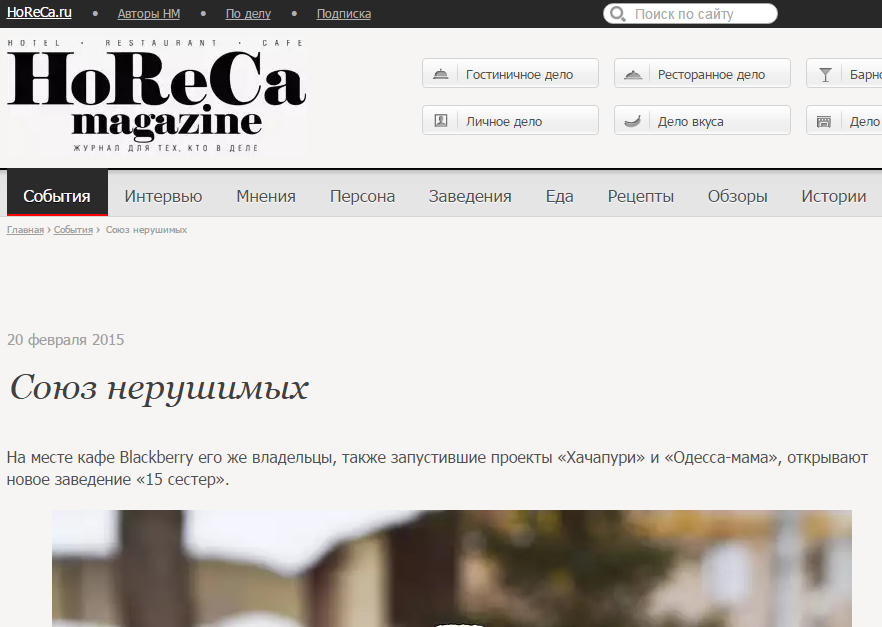The height and width of the screenshot is (627, 882).
Task: Open the Авторы HM link
Action: [x=148, y=14]
